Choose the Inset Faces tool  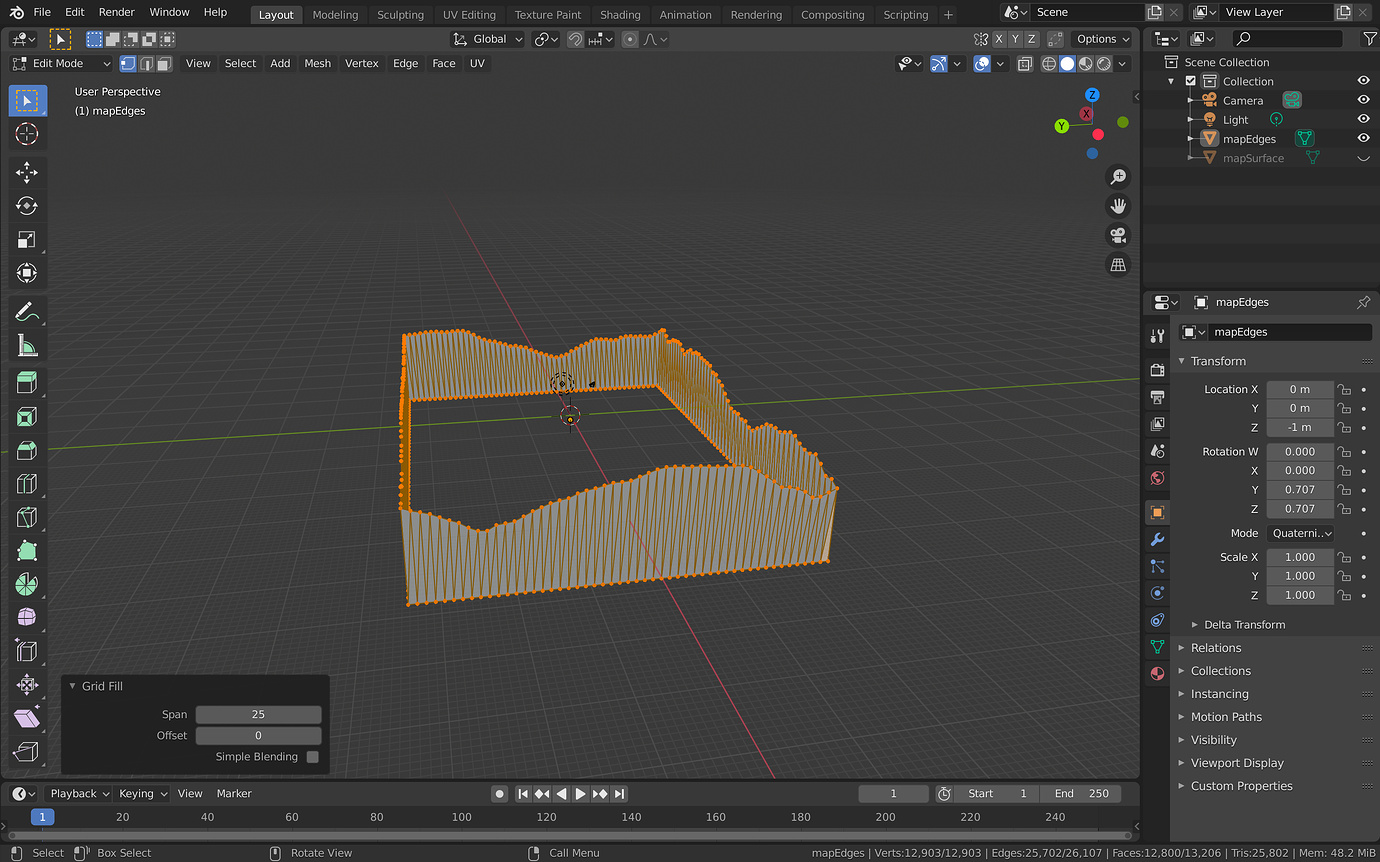pos(27,416)
